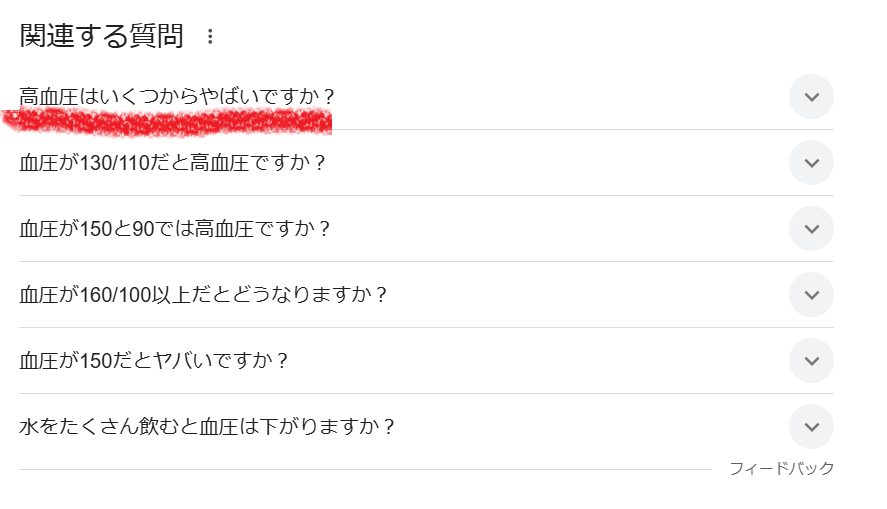Click the question 血圧が150と90では高血圧ですか？
Image resolution: width=887 pixels, height=509 pixels.
175,229
